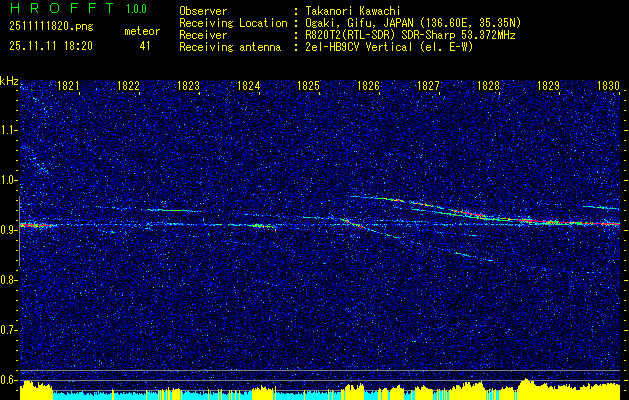
Task: Click the kHz axis unit label
Action: [x=9, y=81]
